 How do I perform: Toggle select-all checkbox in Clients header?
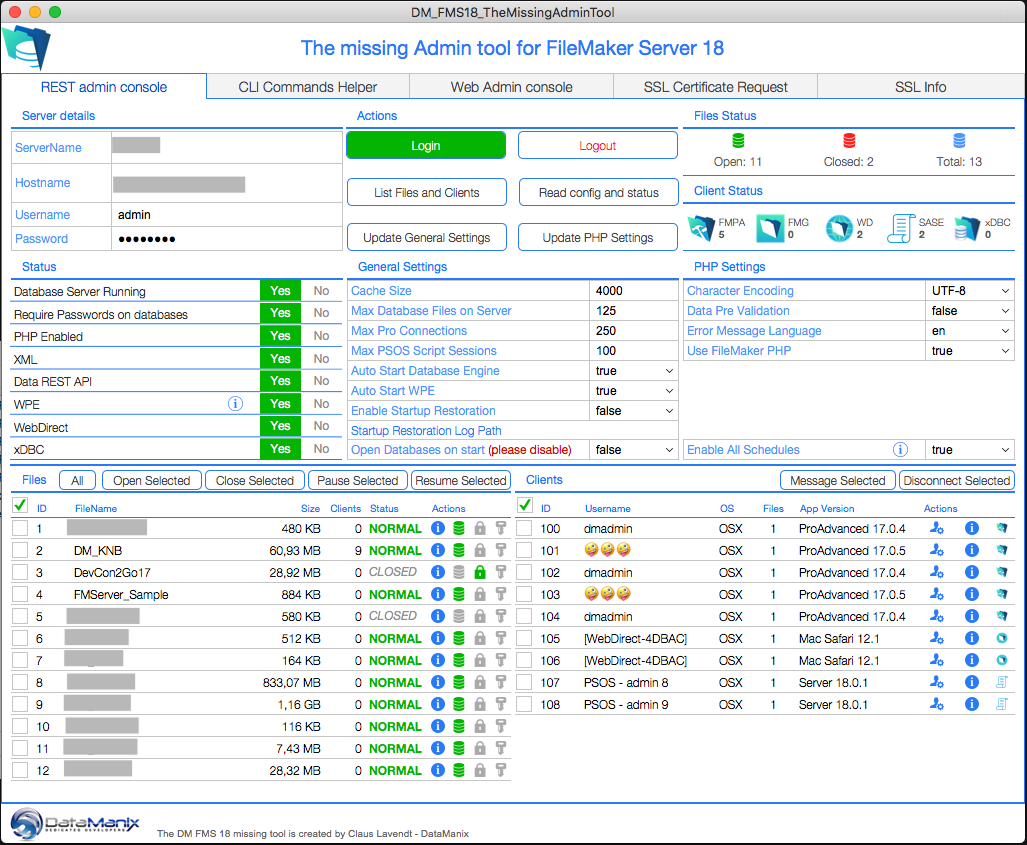(525, 505)
